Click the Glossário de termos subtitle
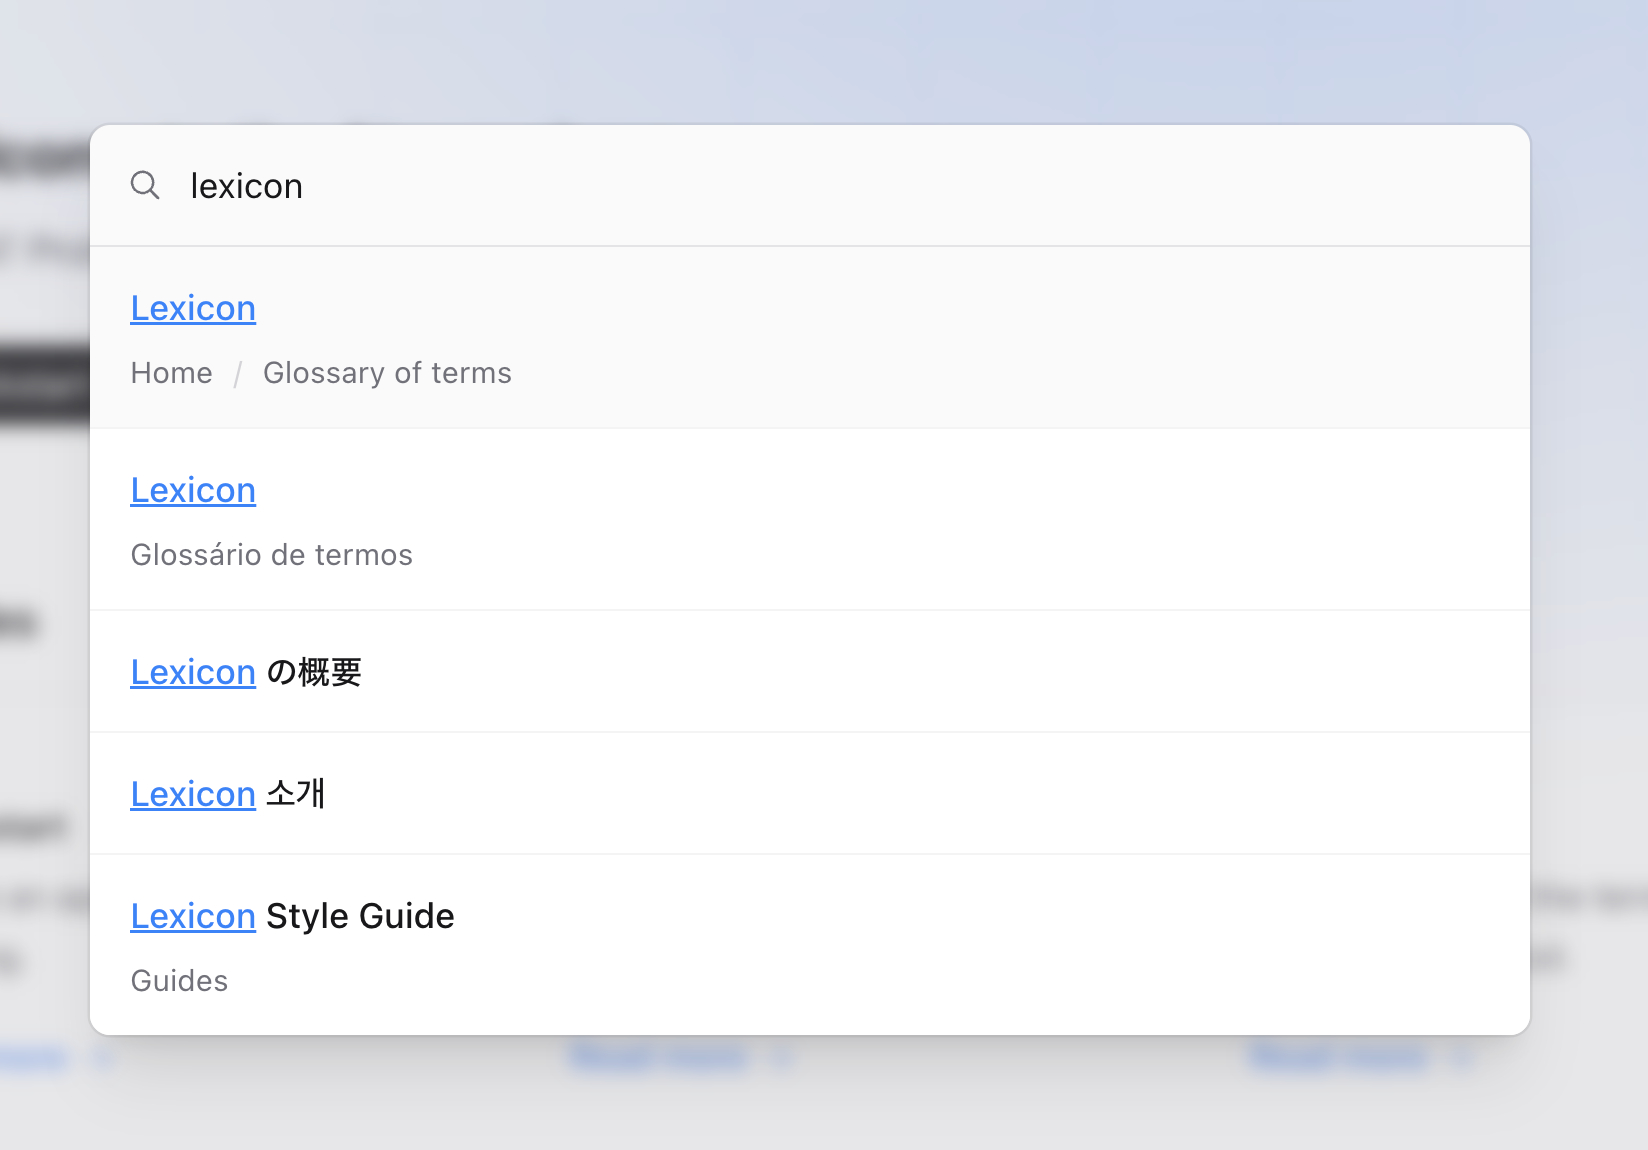Image resolution: width=1648 pixels, height=1150 pixels. [271, 555]
